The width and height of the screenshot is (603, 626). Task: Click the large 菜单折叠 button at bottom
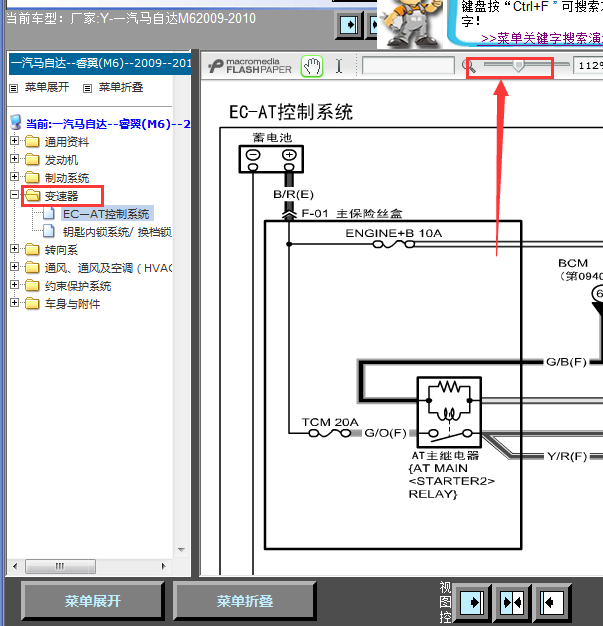(244, 601)
